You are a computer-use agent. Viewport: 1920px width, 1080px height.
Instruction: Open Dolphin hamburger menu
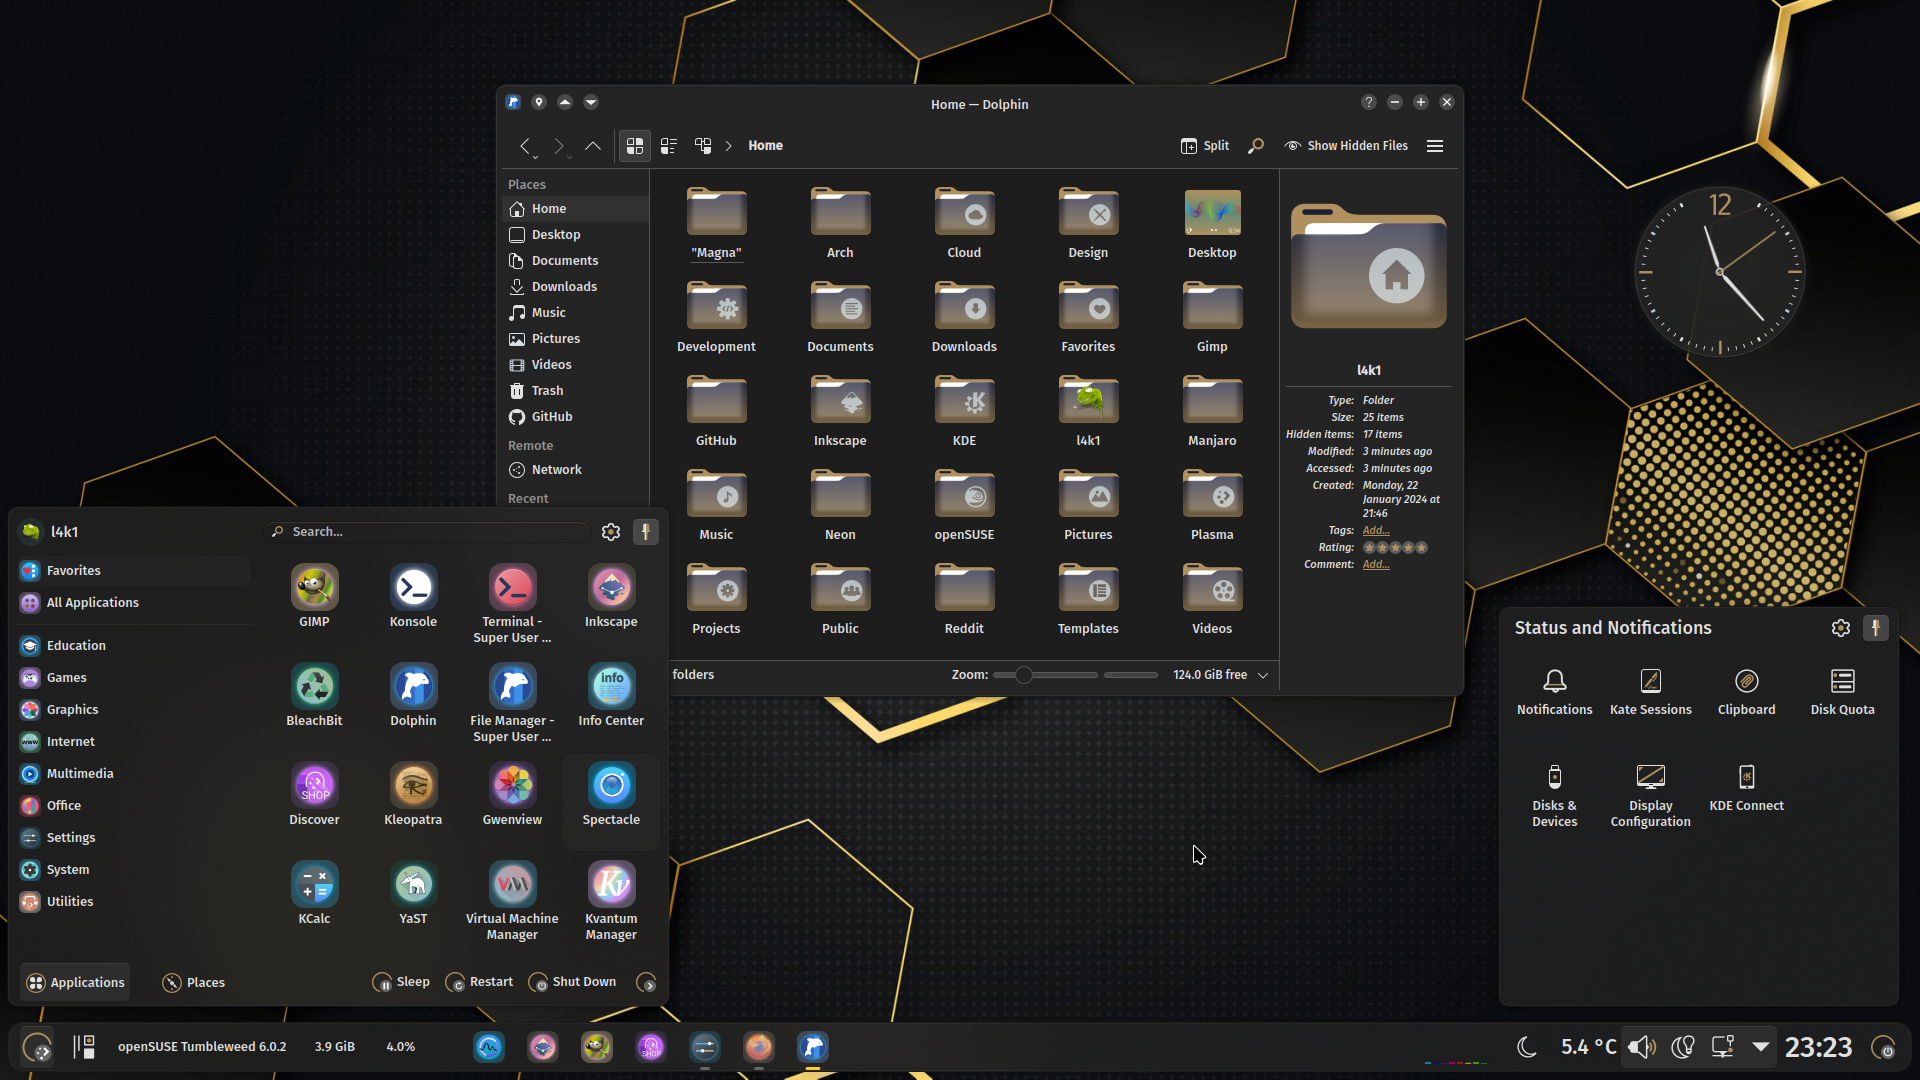(x=1435, y=146)
